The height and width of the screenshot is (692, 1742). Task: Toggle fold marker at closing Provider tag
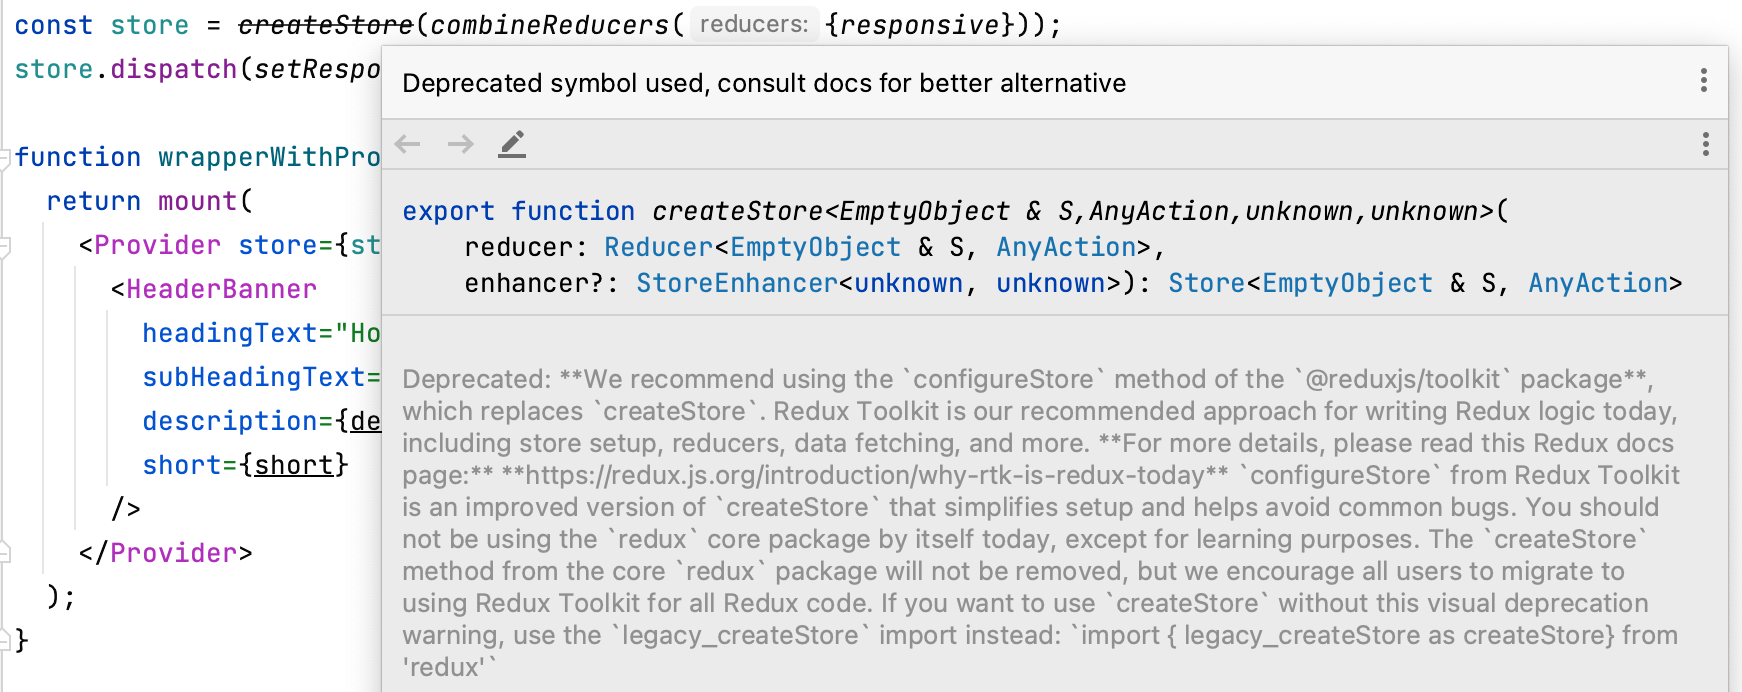pos(5,552)
